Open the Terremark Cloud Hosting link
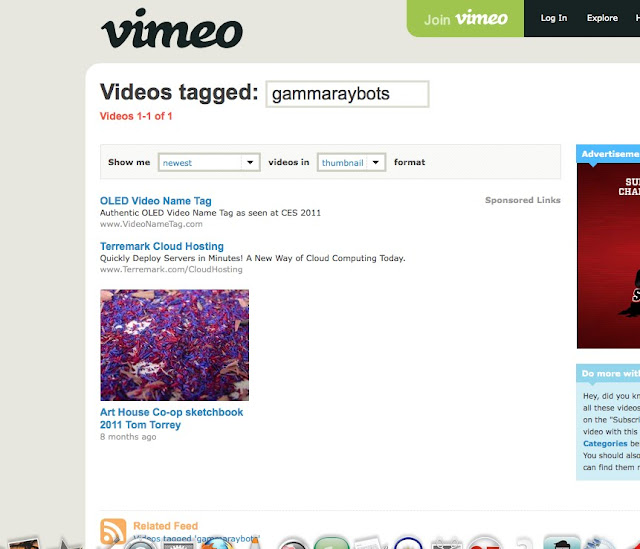Screen dimensions: 640x549 [162, 246]
